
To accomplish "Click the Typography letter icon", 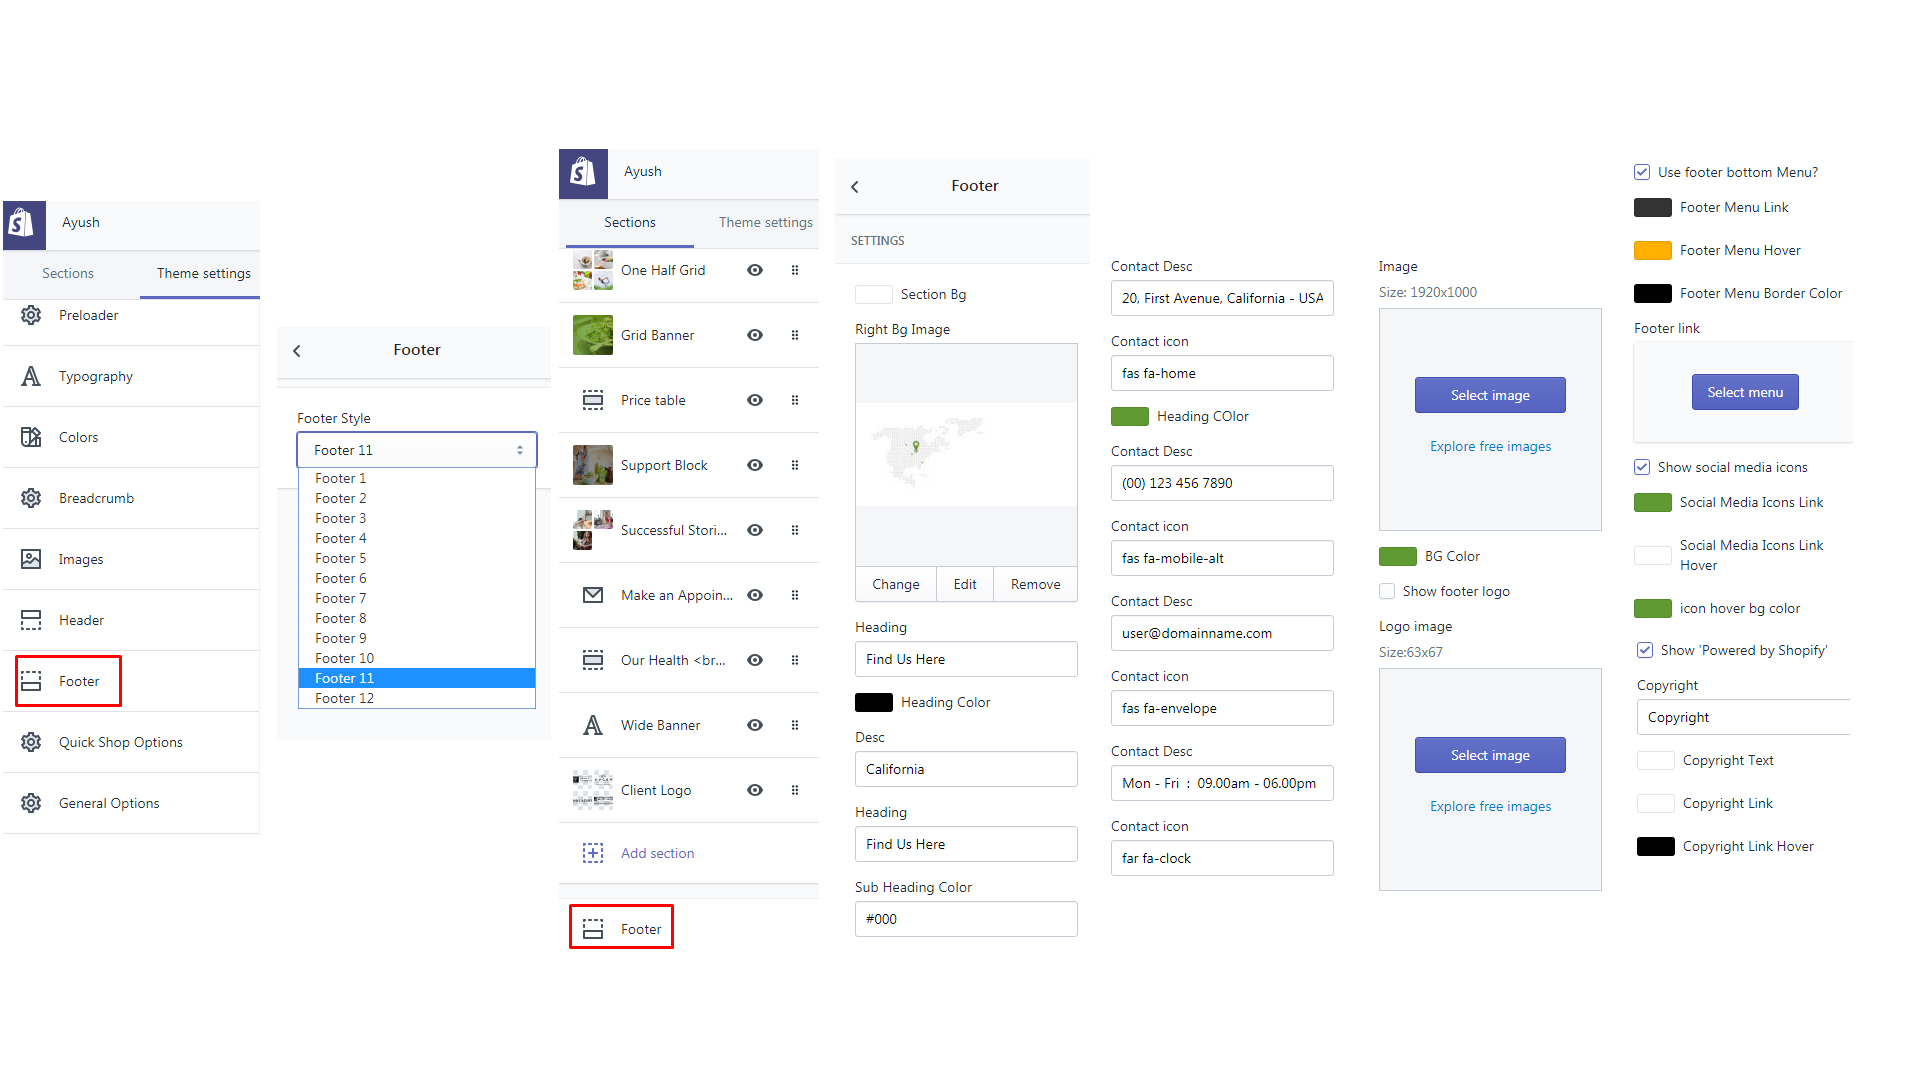I will (x=31, y=376).
